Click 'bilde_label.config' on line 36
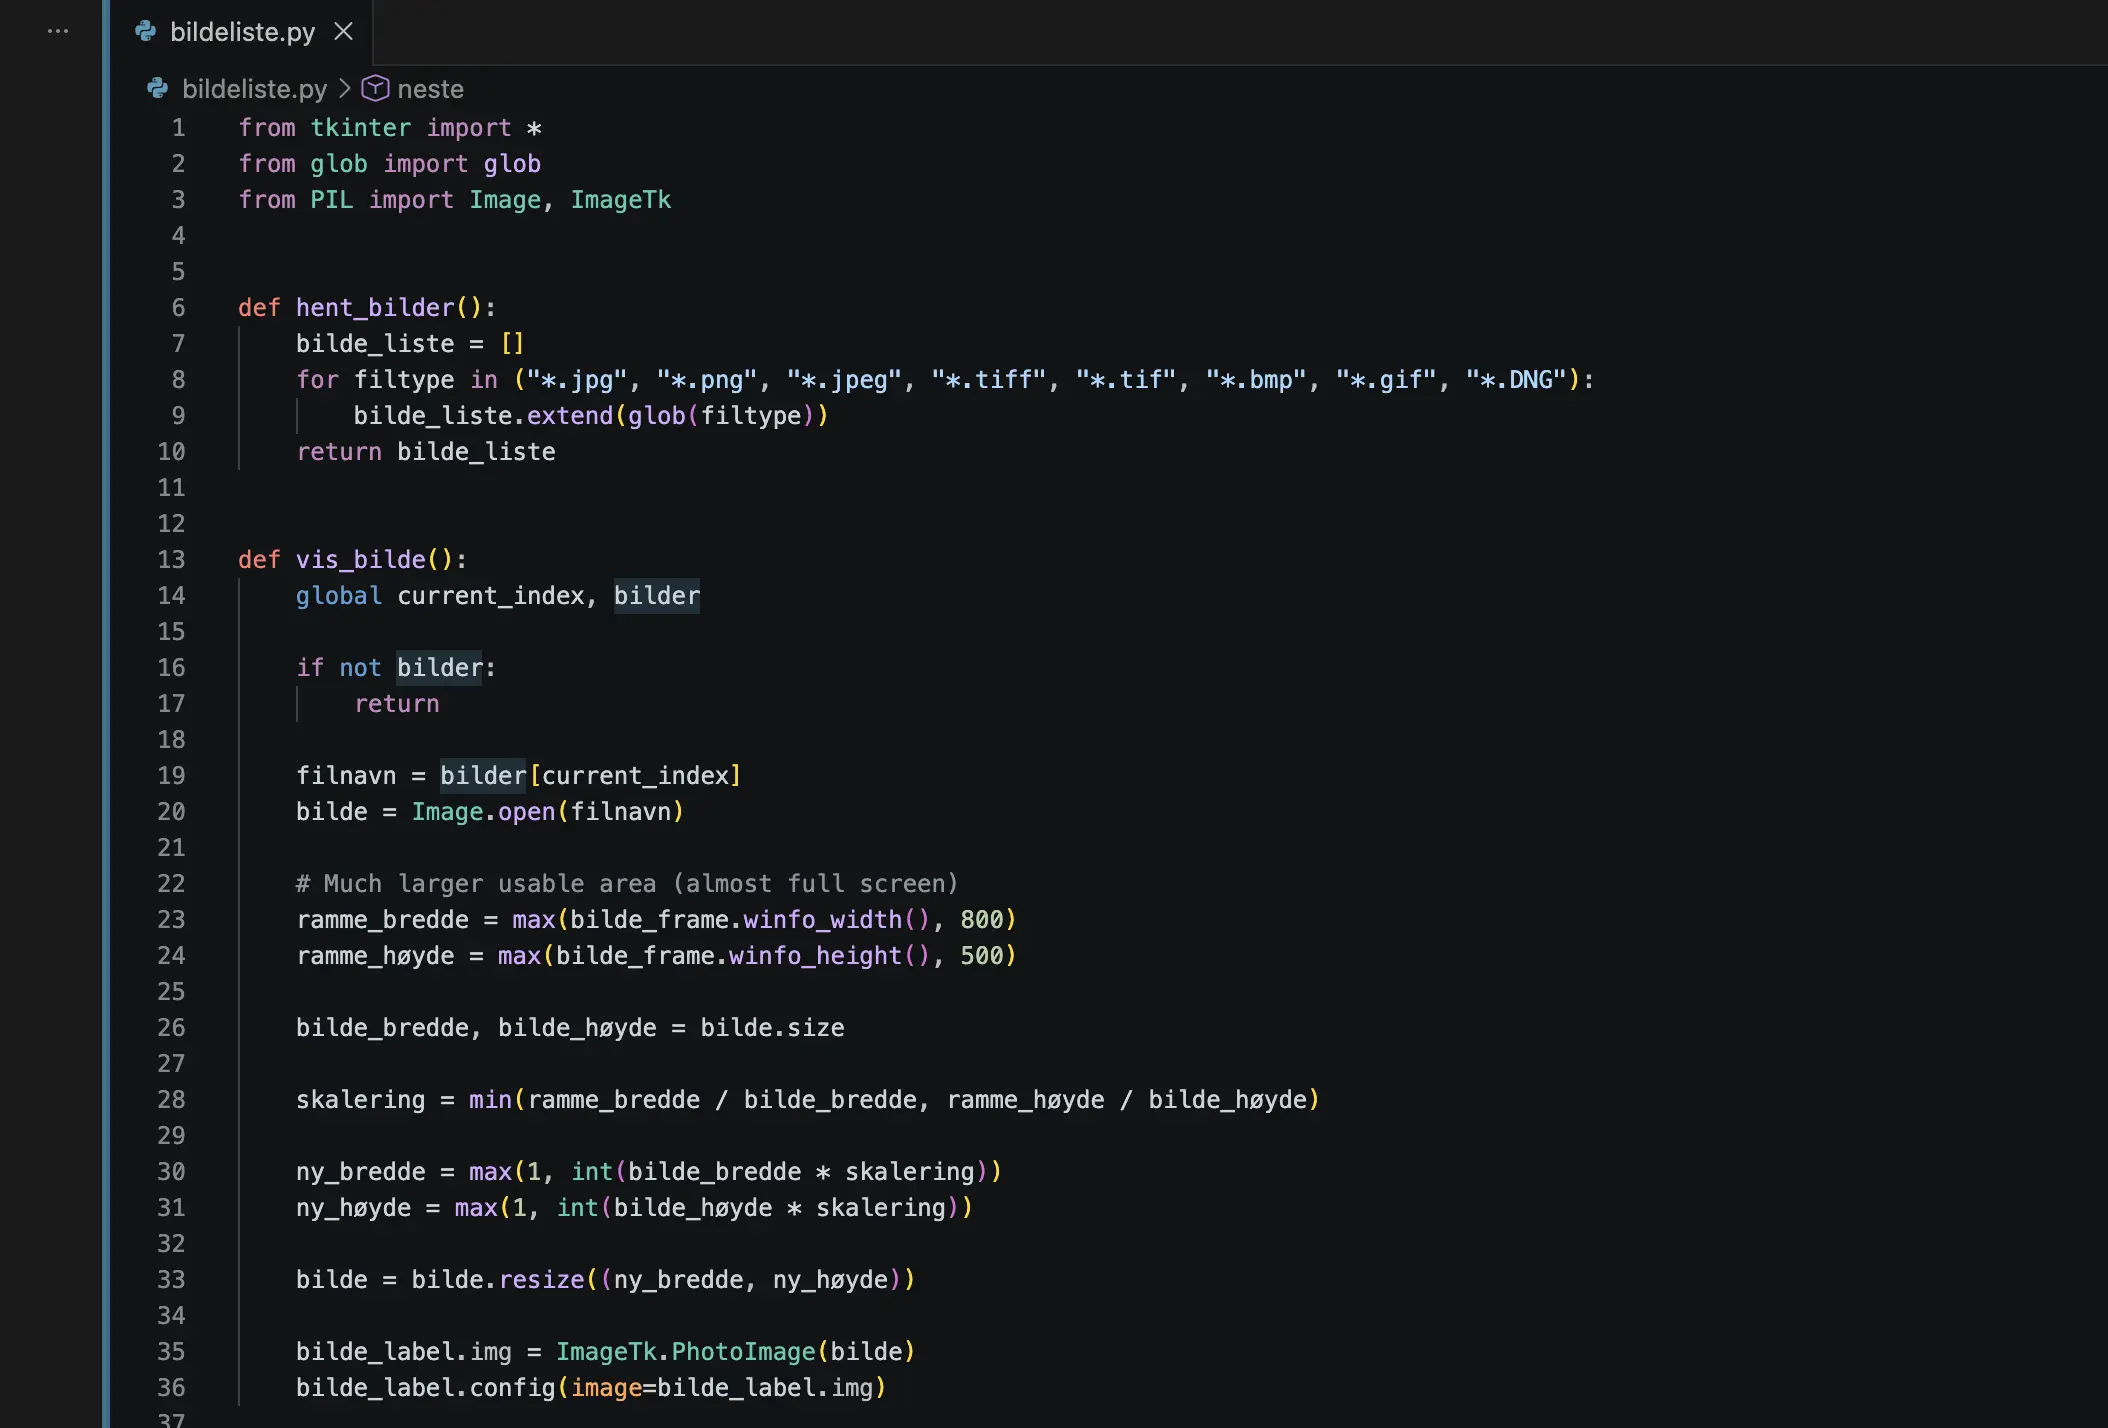The width and height of the screenshot is (2108, 1428). pyautogui.click(x=426, y=1388)
